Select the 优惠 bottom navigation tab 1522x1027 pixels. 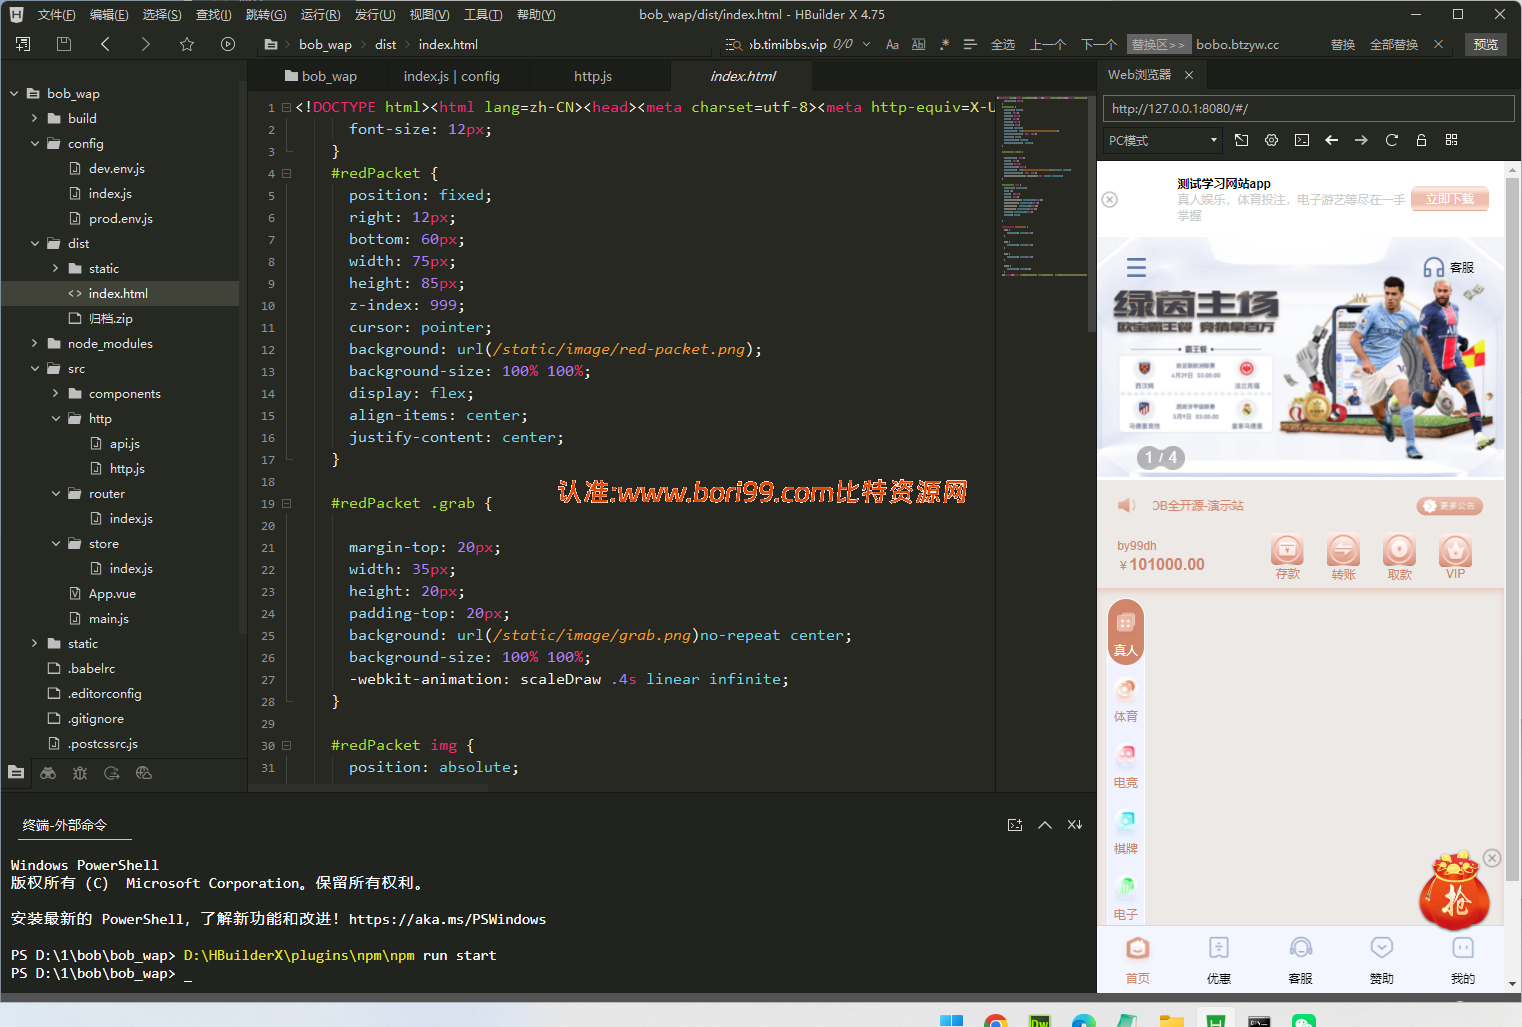coord(1219,960)
